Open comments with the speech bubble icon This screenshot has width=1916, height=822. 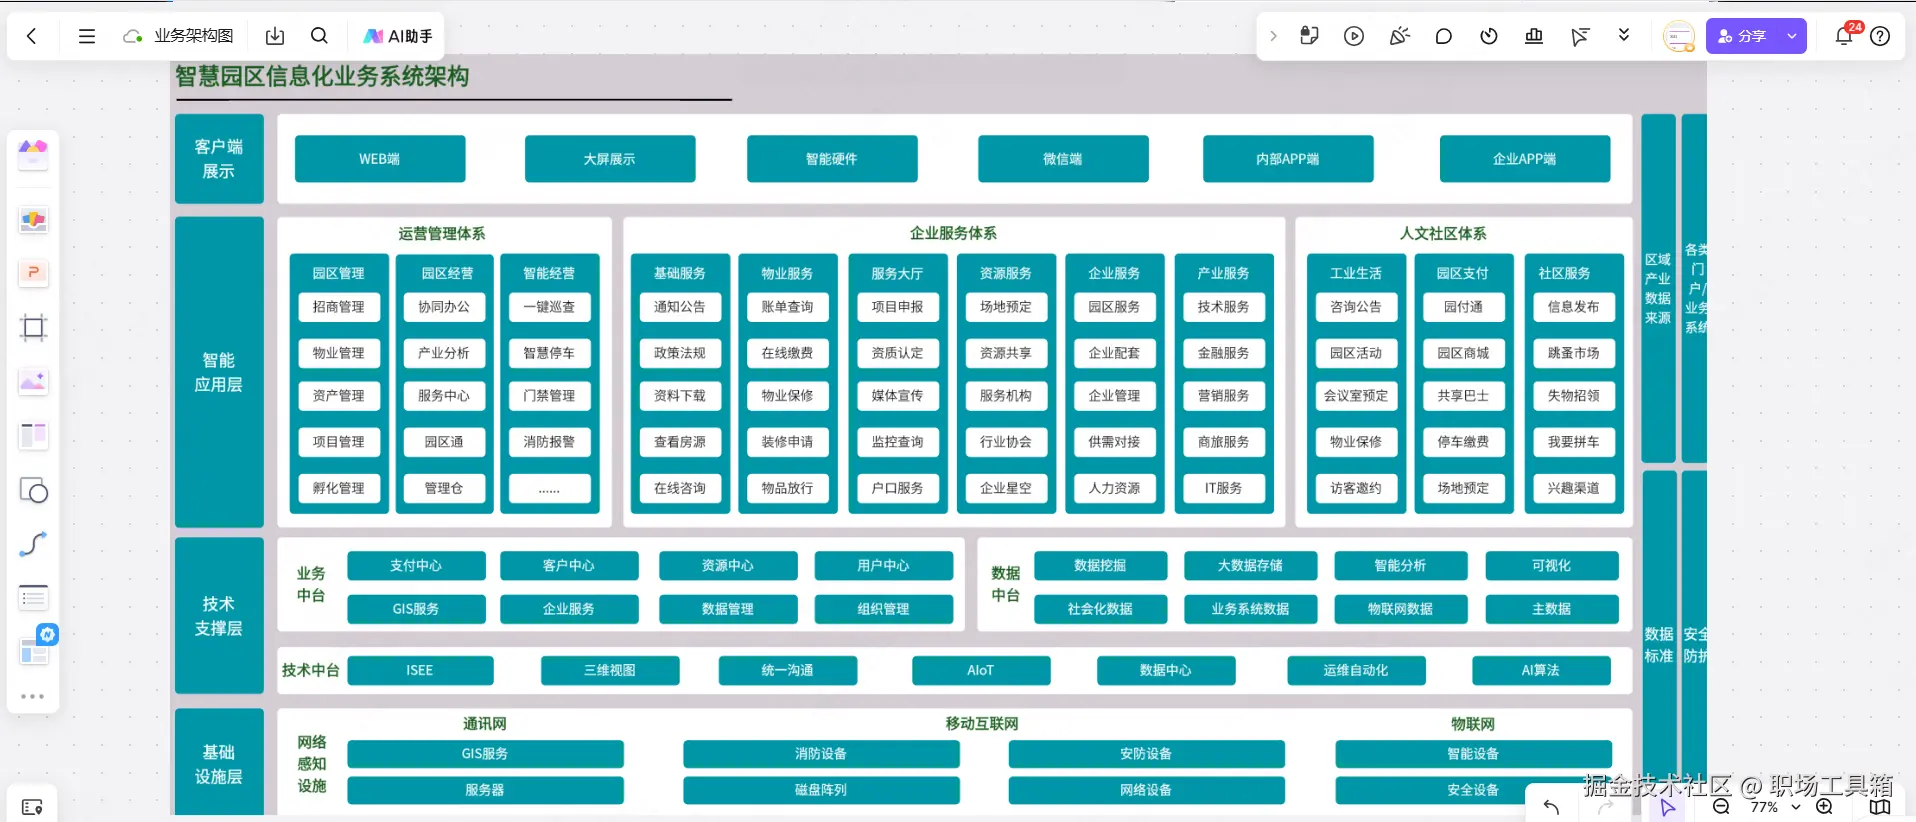click(x=1443, y=36)
